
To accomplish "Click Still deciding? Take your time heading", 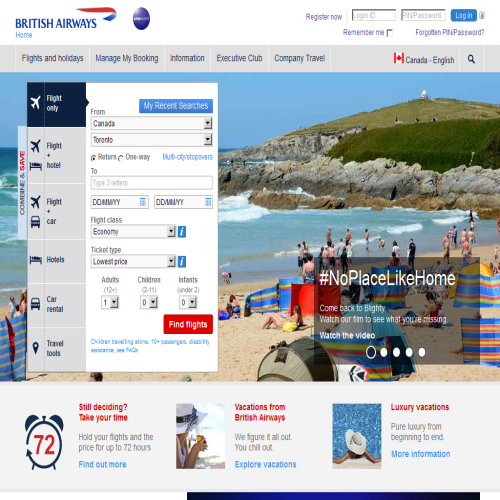I will coord(103,412).
